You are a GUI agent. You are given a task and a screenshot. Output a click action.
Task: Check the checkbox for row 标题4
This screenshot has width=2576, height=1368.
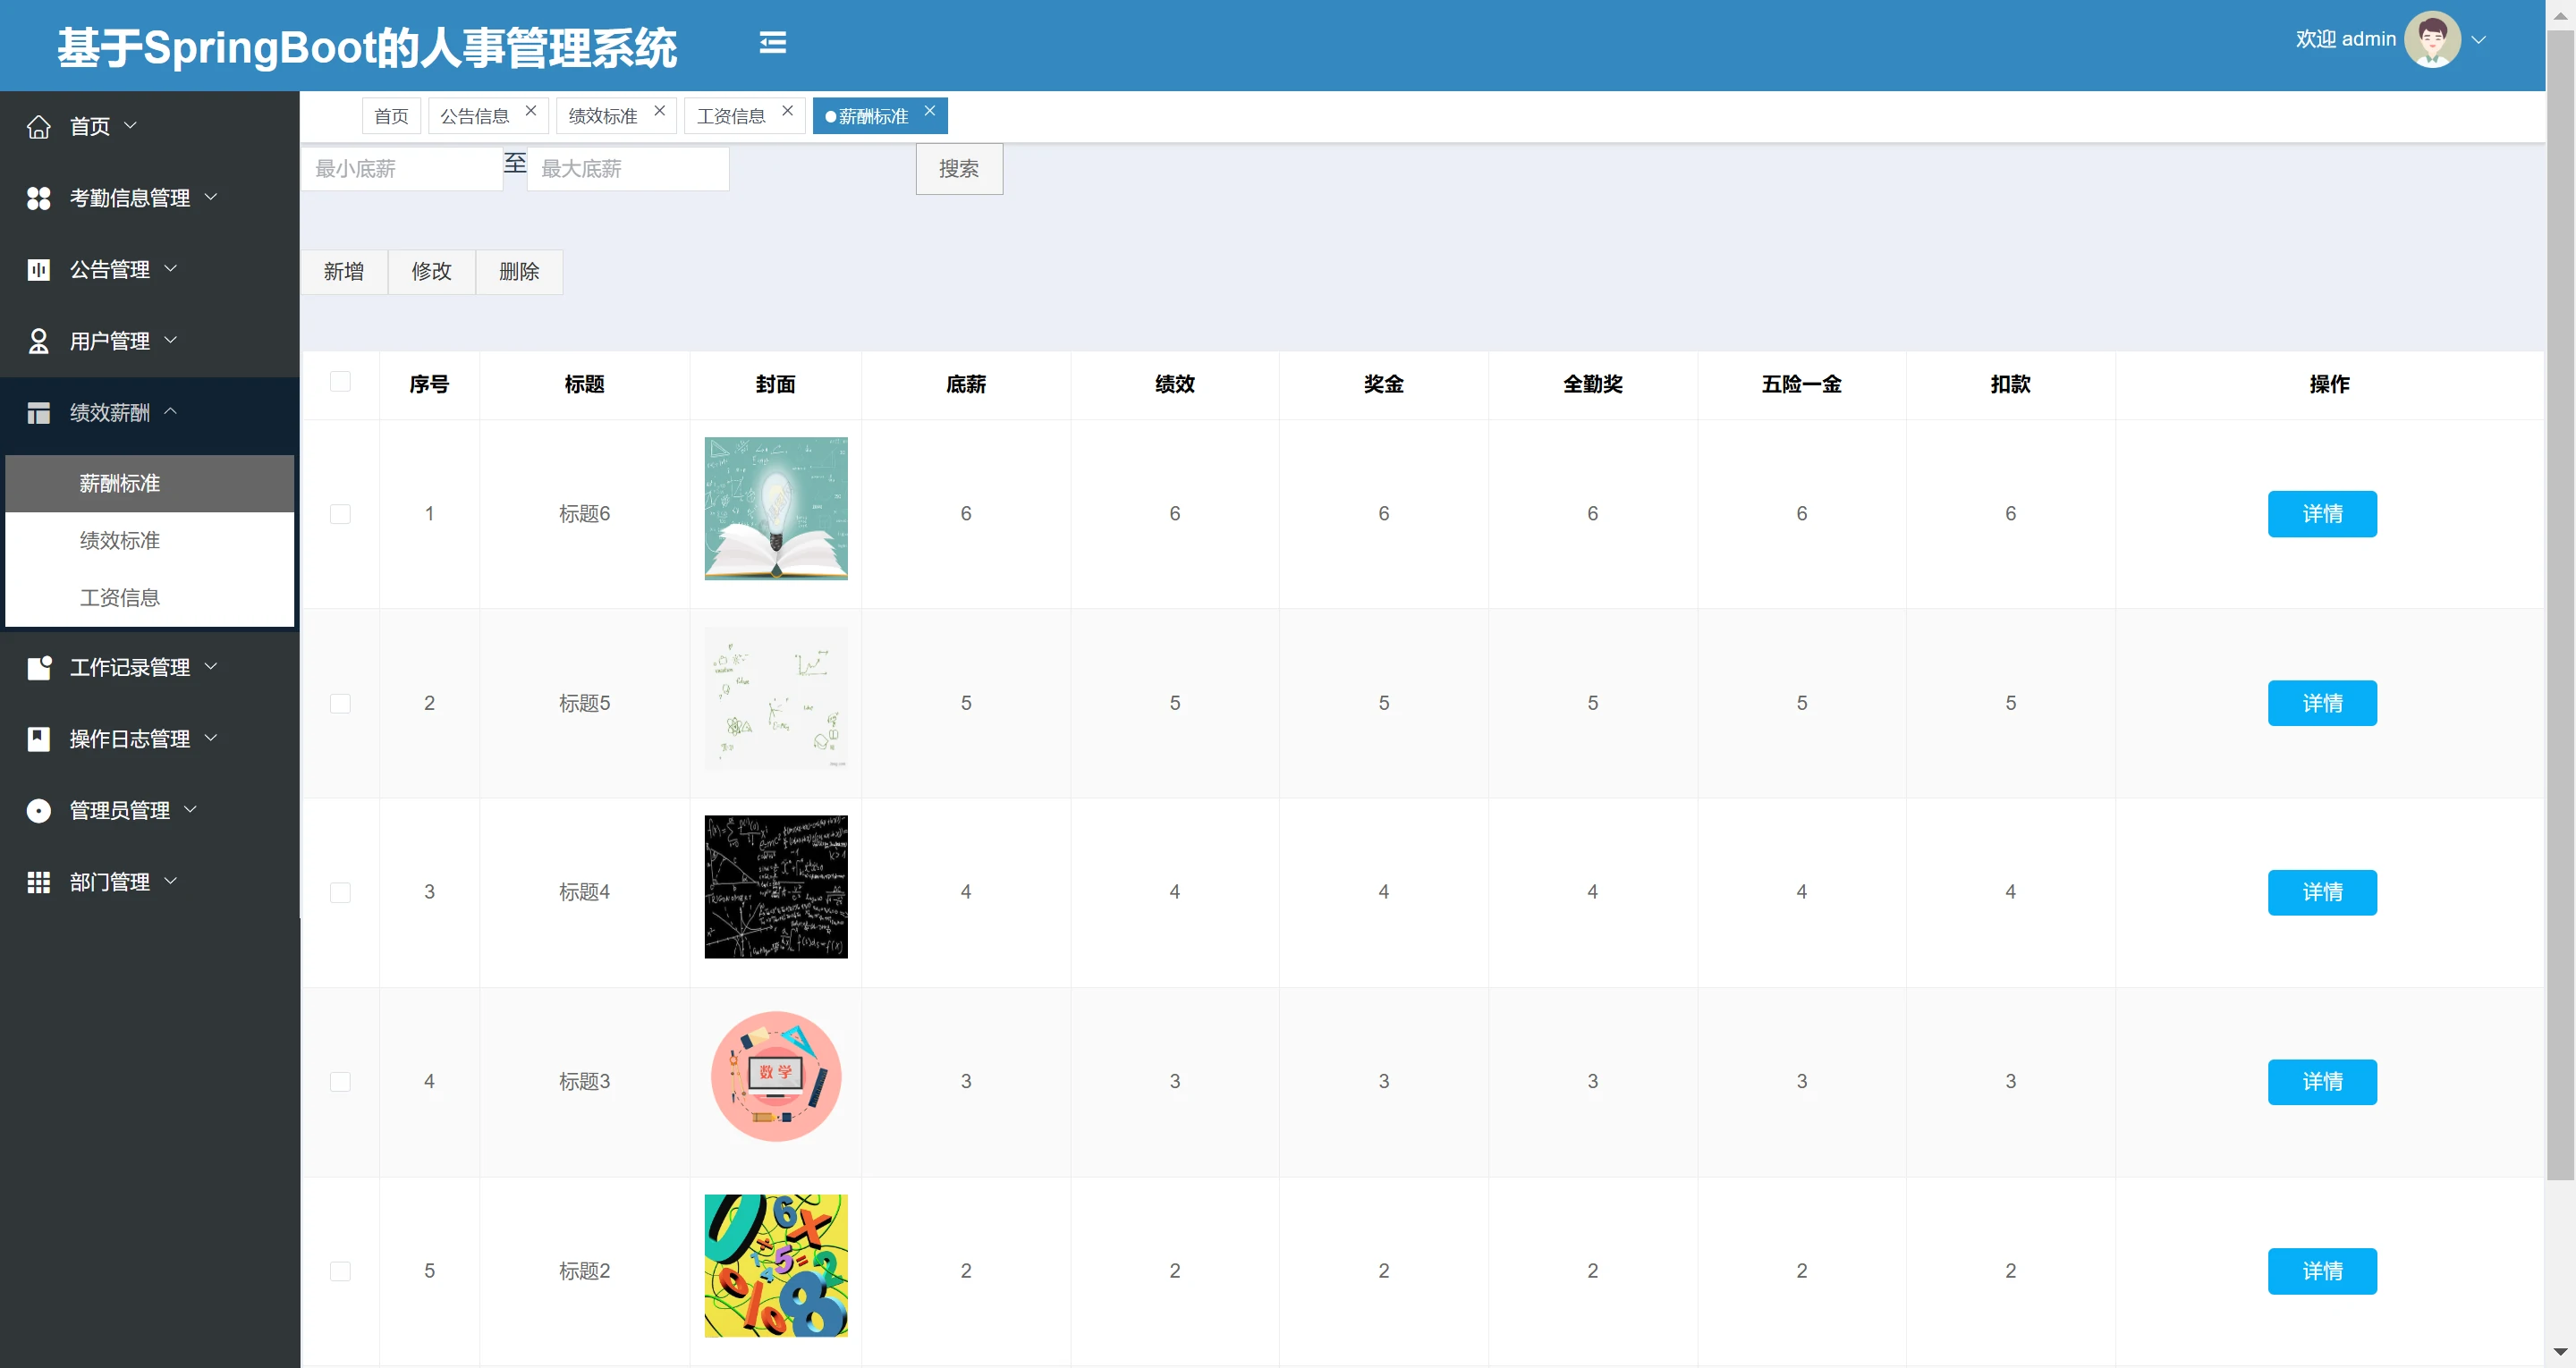coord(340,892)
